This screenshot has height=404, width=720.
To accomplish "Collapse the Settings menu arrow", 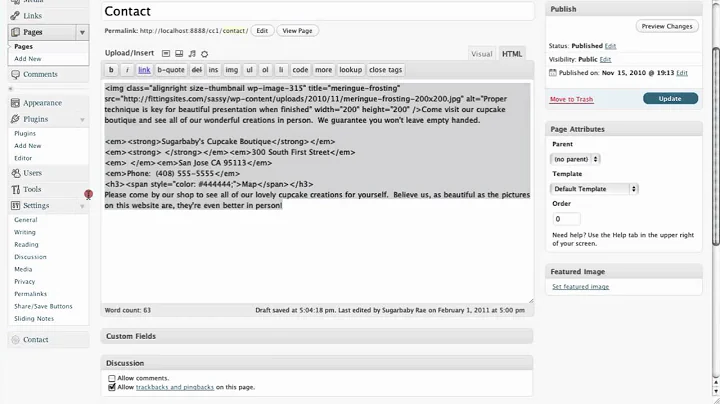I will tap(82, 206).
